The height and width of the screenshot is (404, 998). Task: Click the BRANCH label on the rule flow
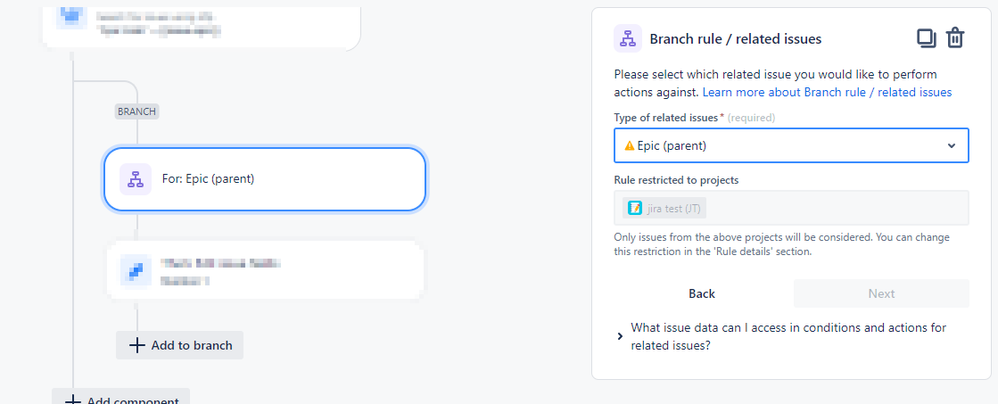137,112
